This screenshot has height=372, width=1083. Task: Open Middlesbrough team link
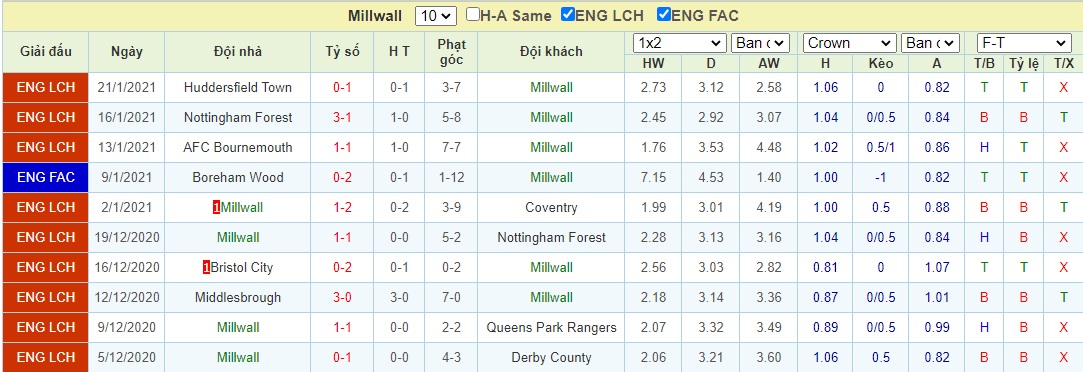pos(238,297)
